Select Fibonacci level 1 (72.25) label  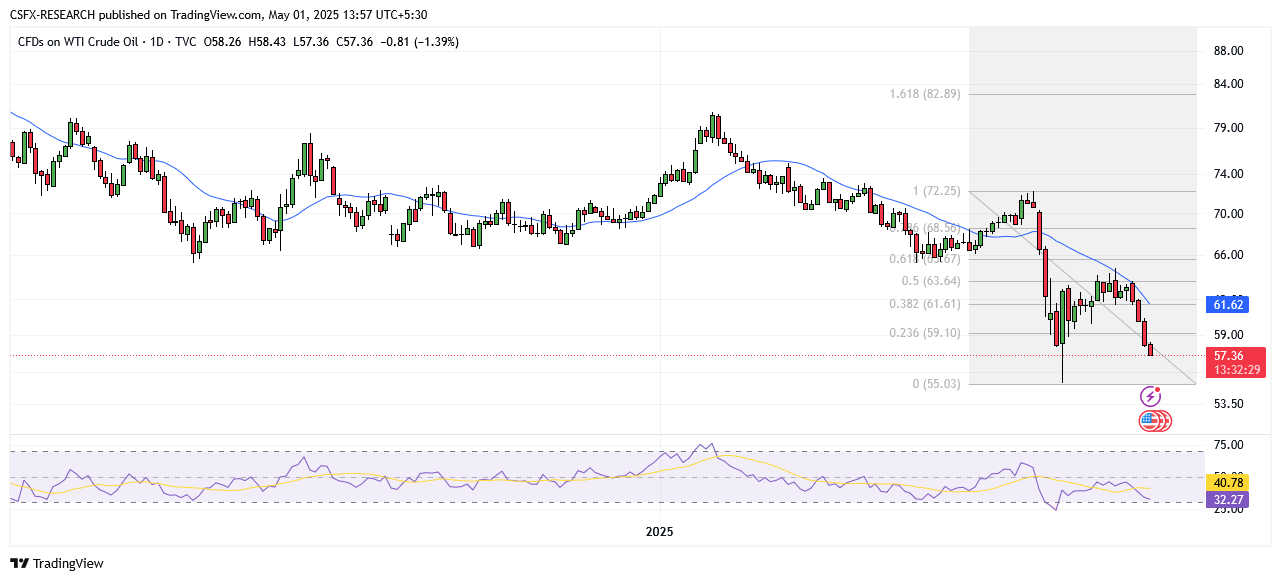coord(937,191)
